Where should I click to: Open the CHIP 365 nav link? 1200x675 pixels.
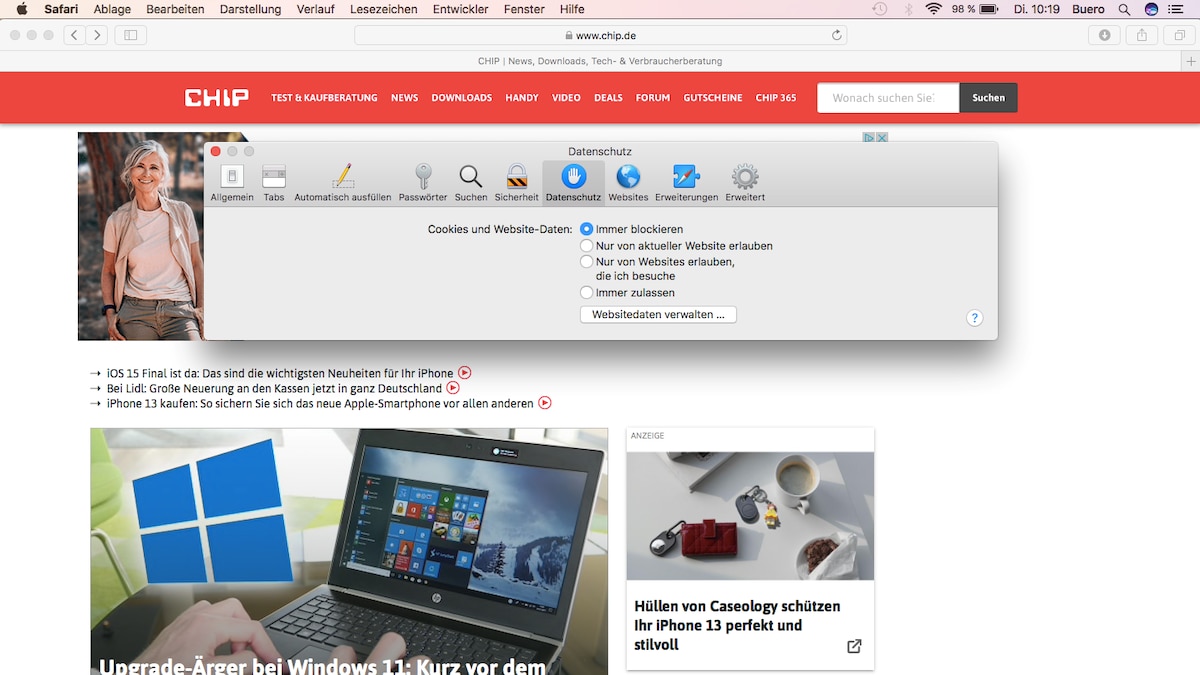click(x=776, y=98)
